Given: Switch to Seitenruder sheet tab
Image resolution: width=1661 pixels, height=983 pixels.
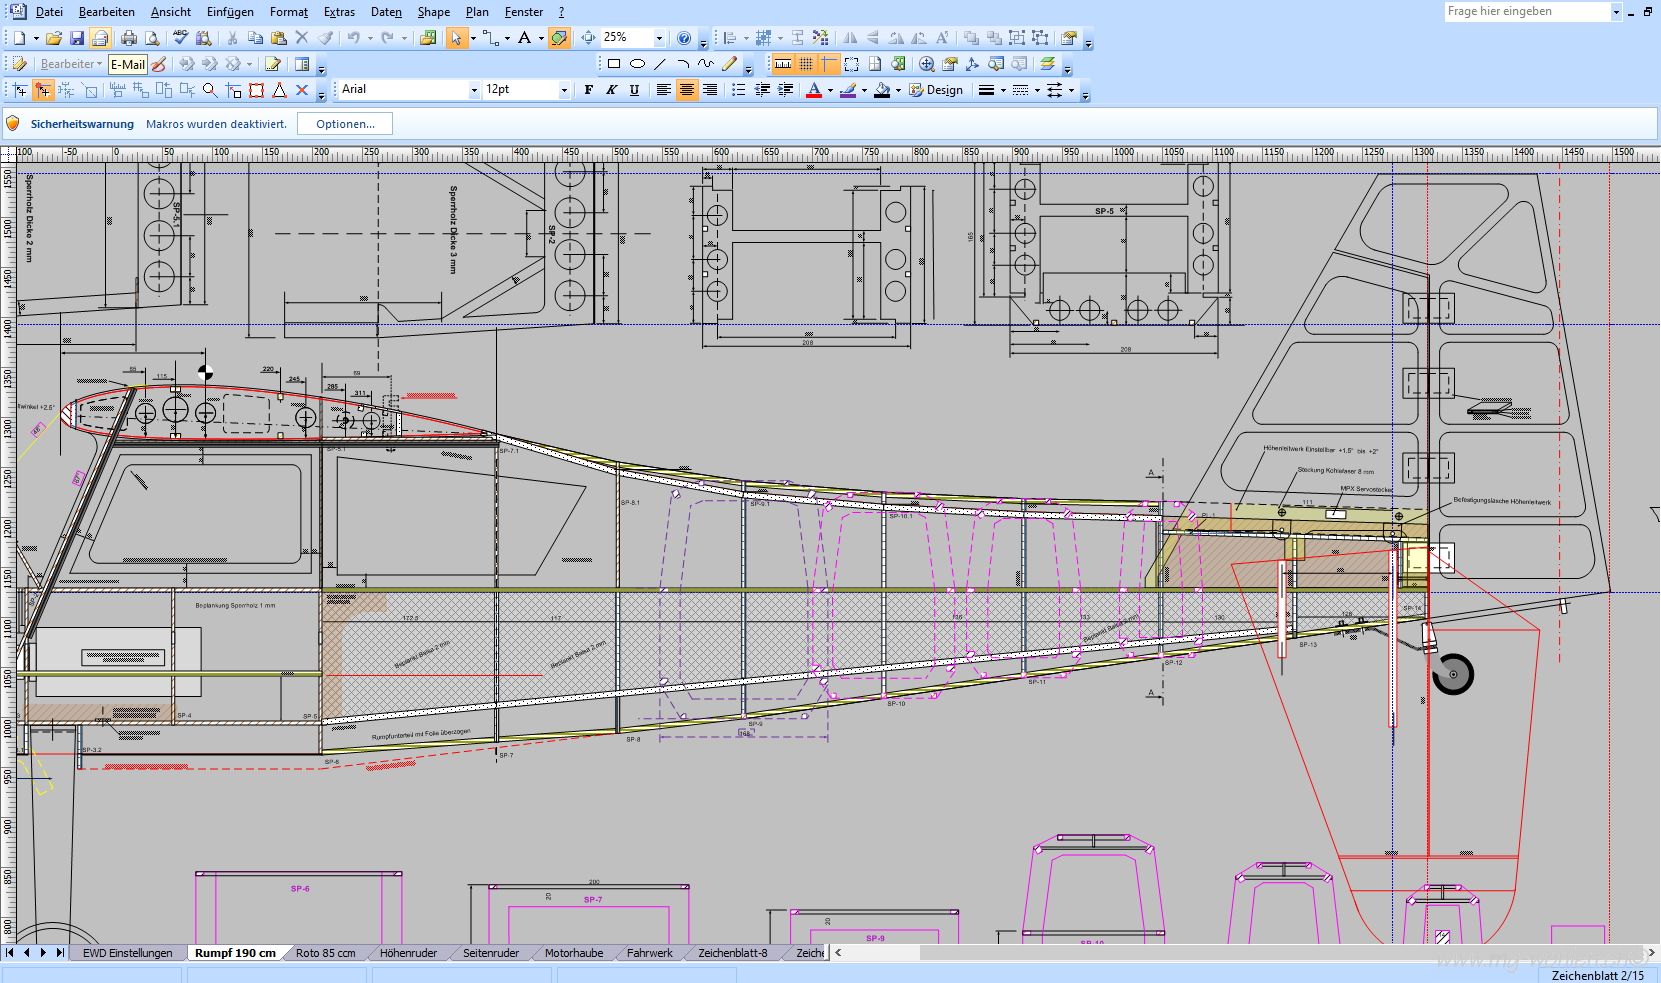Looking at the screenshot, I should 491,953.
